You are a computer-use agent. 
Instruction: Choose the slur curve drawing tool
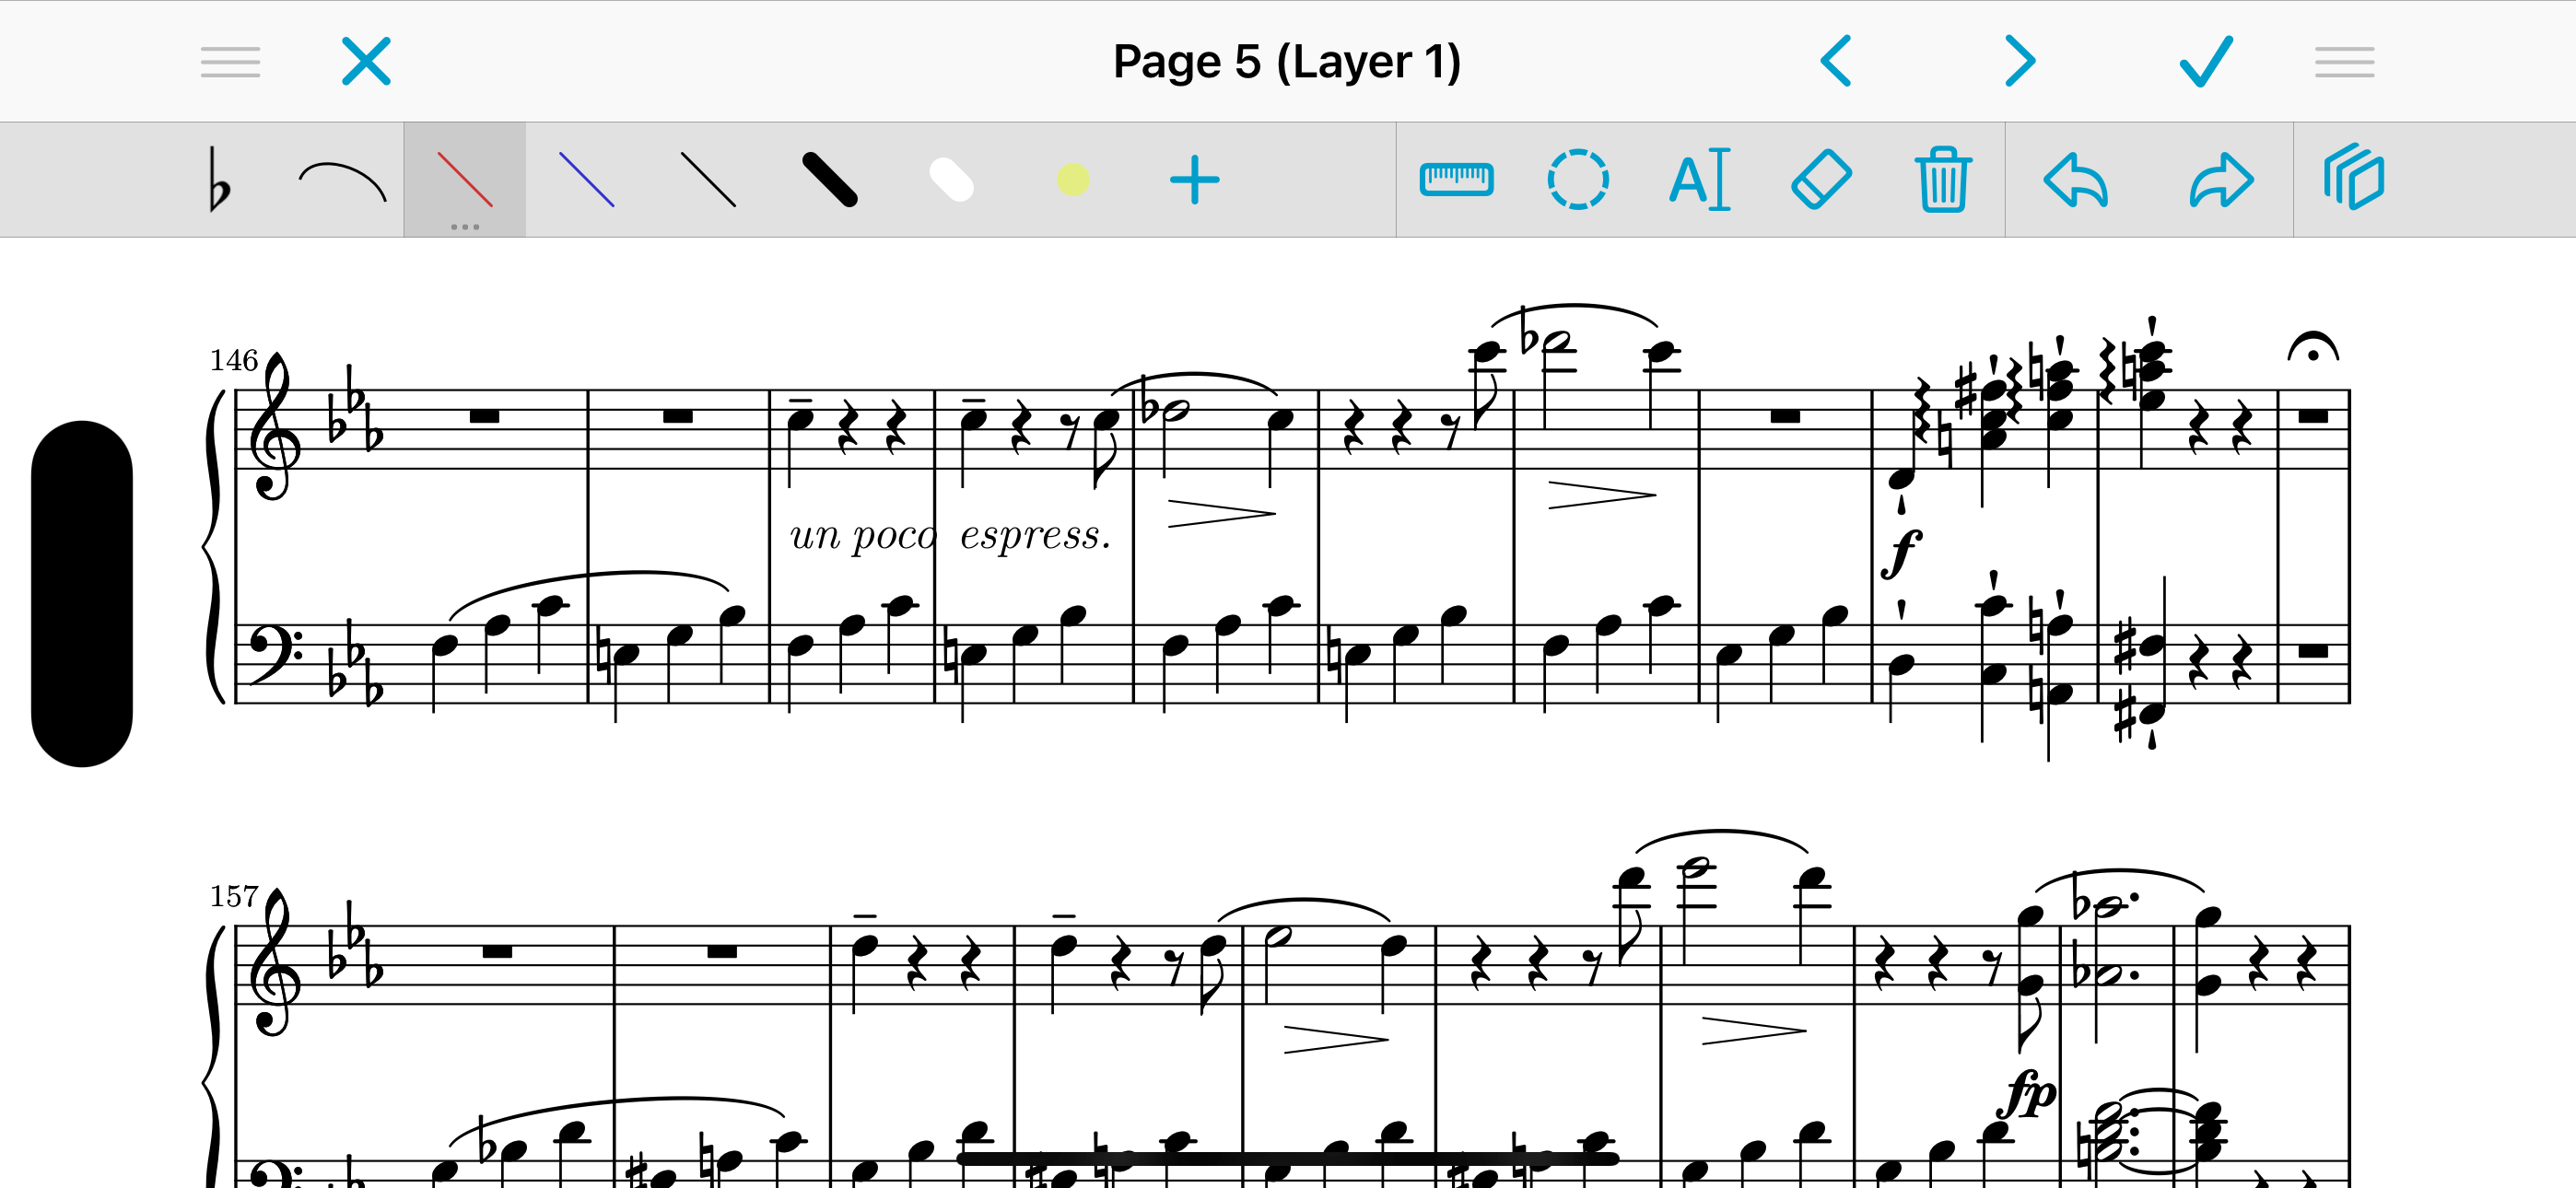pos(342,181)
